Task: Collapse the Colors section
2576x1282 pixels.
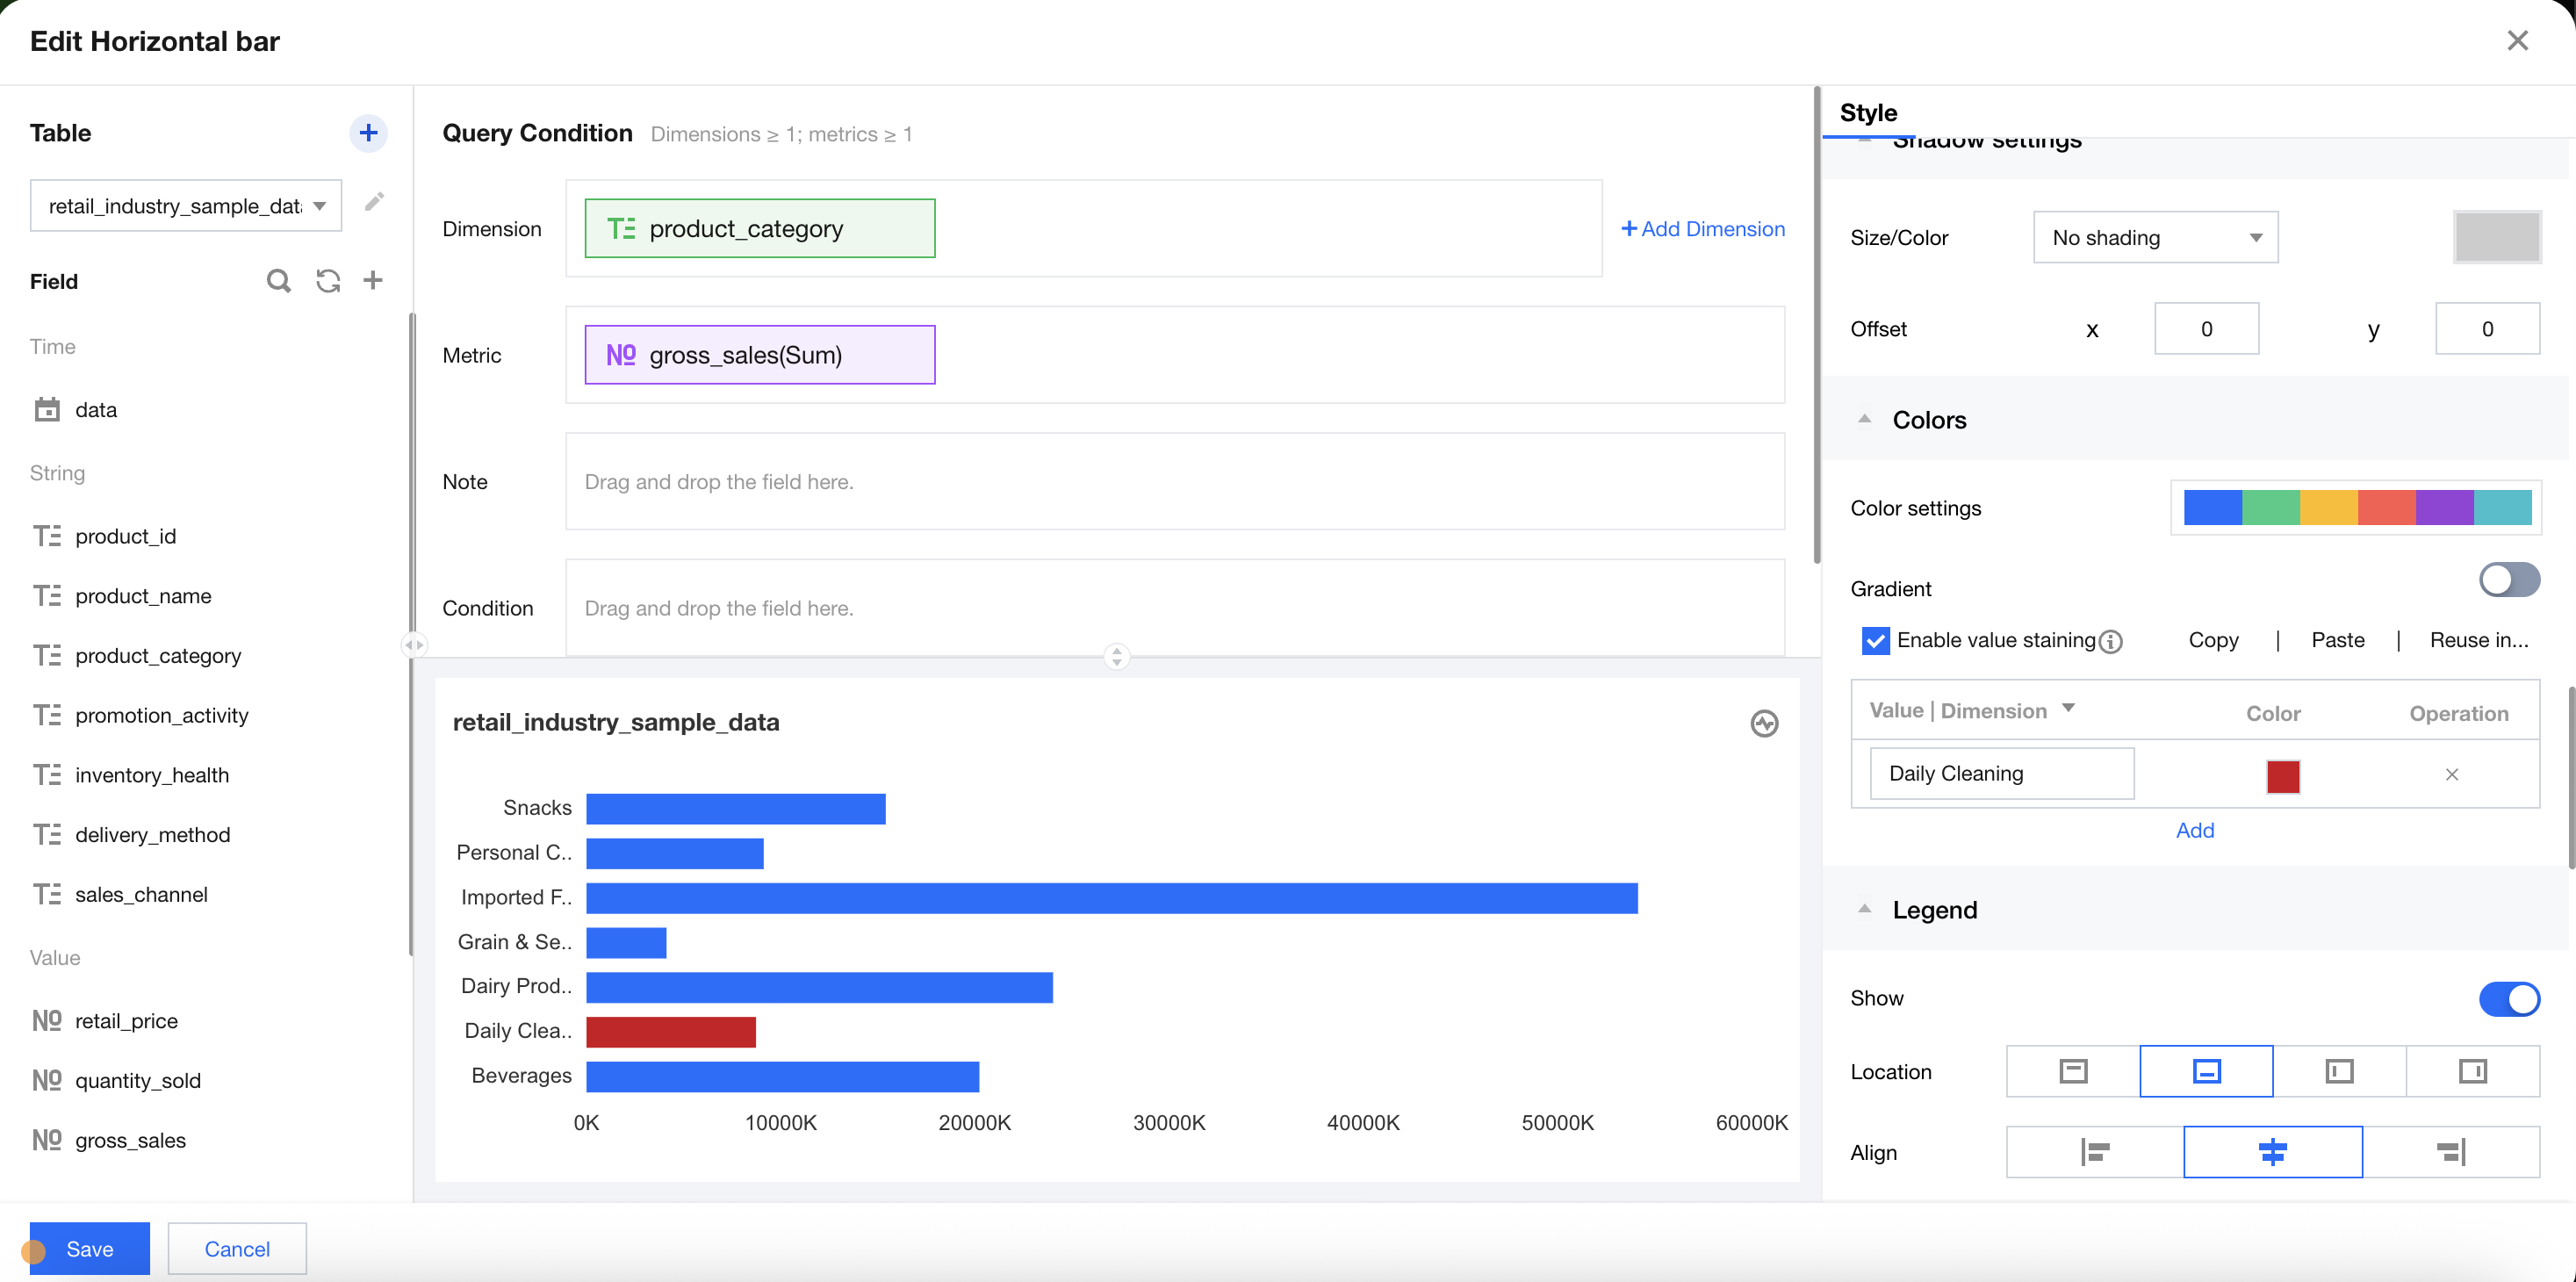Action: point(1864,420)
